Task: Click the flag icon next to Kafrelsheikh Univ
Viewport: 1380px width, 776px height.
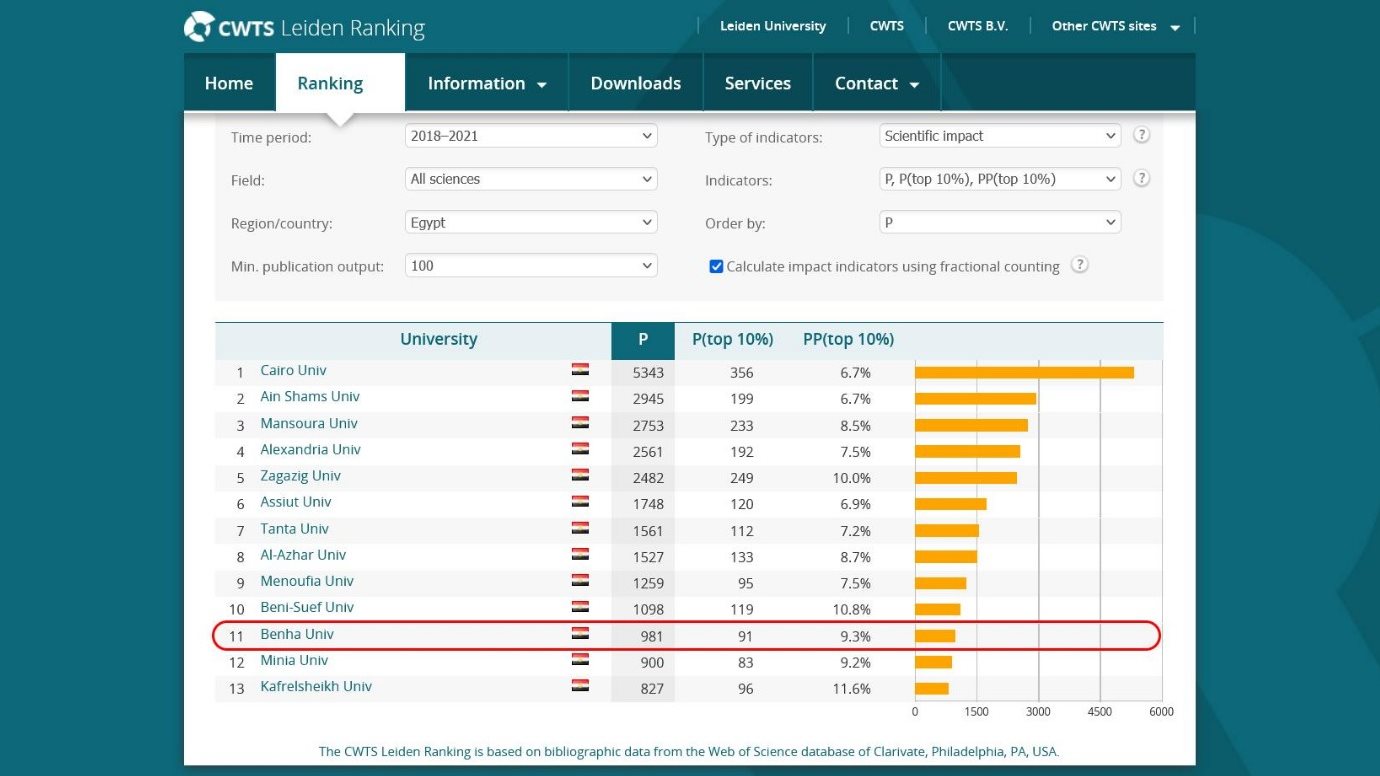Action: point(580,687)
